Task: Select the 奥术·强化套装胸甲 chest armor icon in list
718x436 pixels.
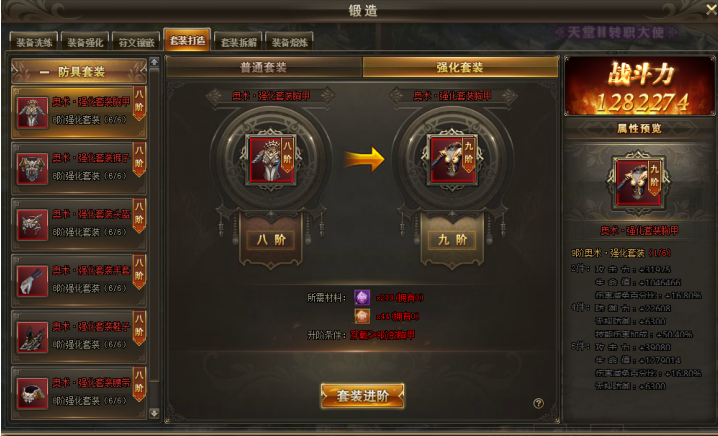Action: pyautogui.click(x=32, y=112)
